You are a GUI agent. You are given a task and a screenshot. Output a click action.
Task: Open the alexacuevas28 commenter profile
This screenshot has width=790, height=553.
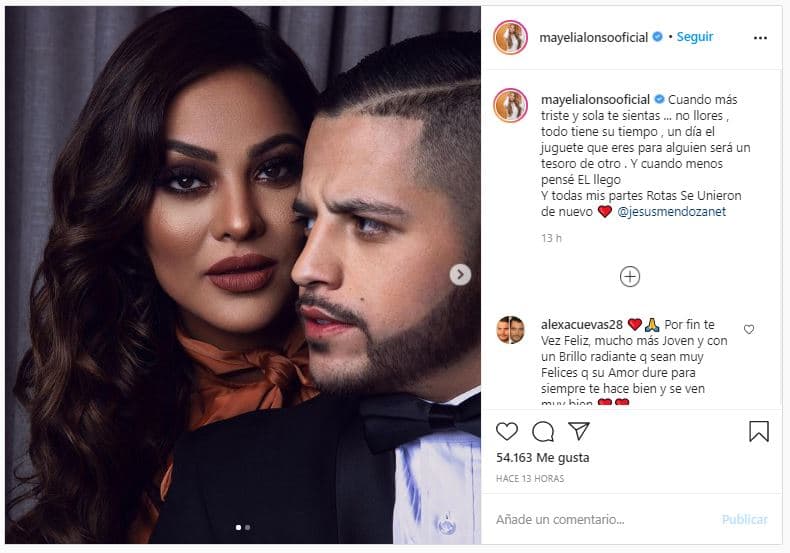pyautogui.click(x=582, y=325)
